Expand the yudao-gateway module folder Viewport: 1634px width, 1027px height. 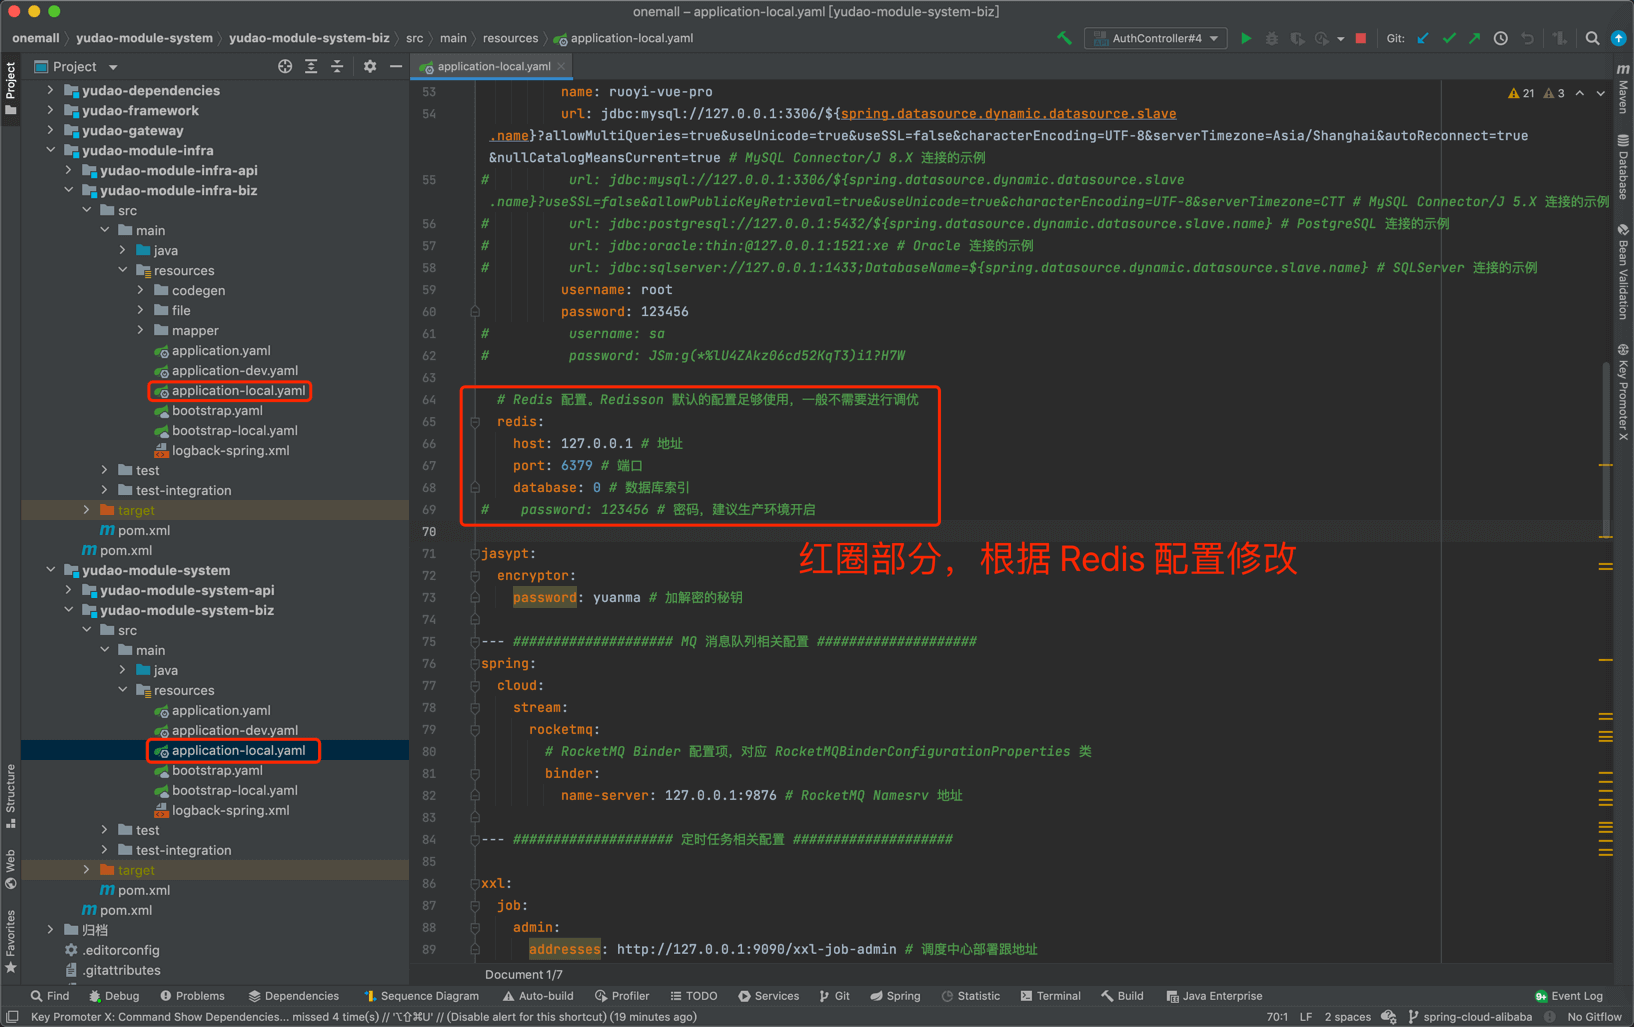point(51,130)
